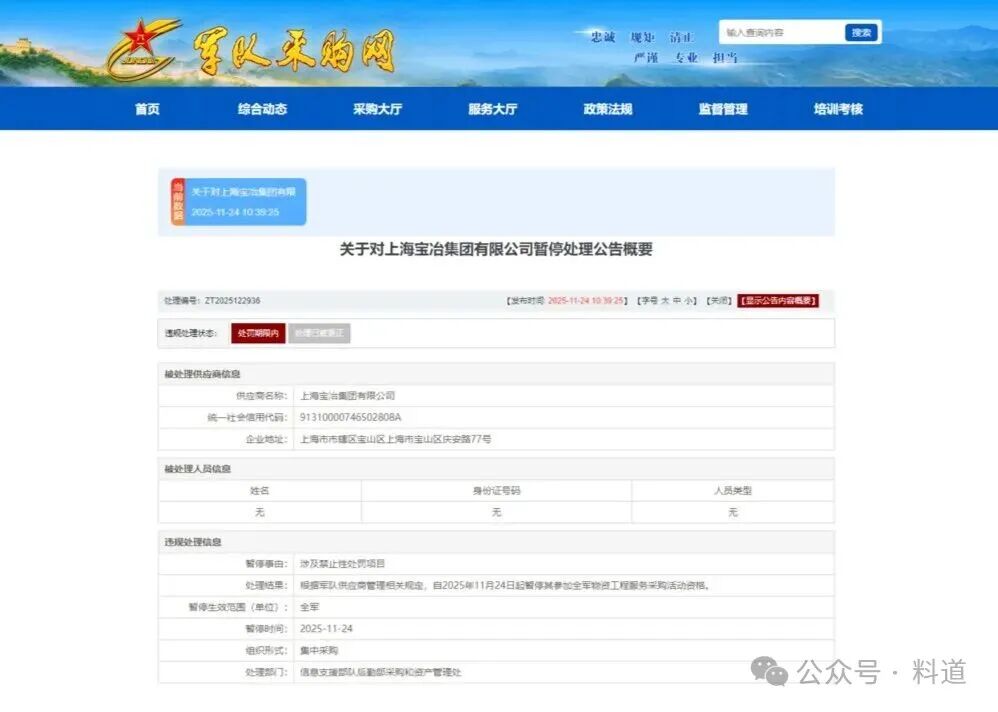Click the 违规处理状态 label

point(191,333)
